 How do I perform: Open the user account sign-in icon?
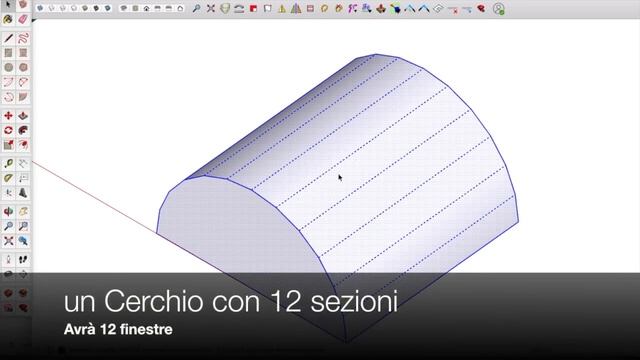498,9
